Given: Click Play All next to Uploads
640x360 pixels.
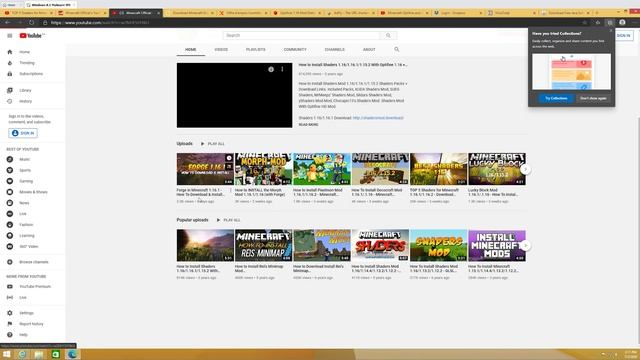Looking at the screenshot, I should (213, 144).
